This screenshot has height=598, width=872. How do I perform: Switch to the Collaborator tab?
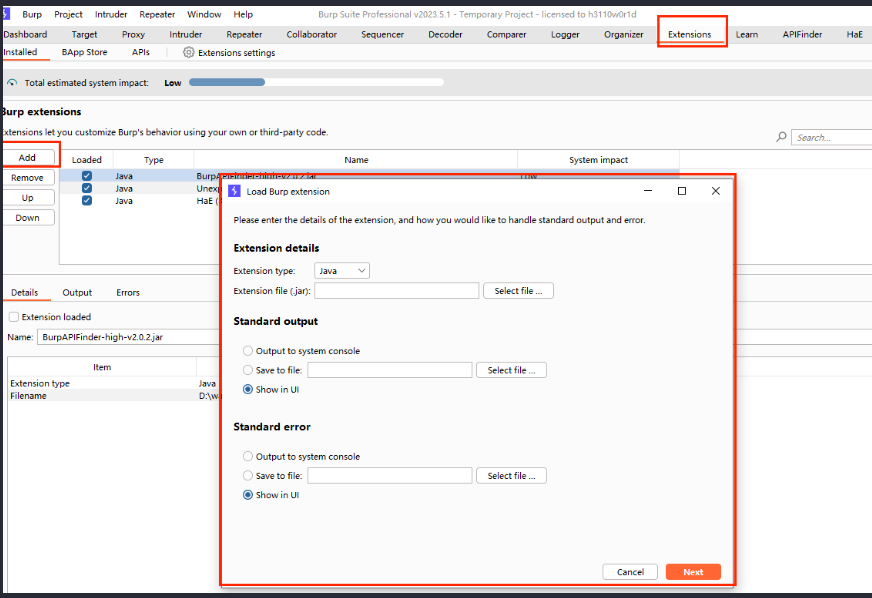pos(312,34)
